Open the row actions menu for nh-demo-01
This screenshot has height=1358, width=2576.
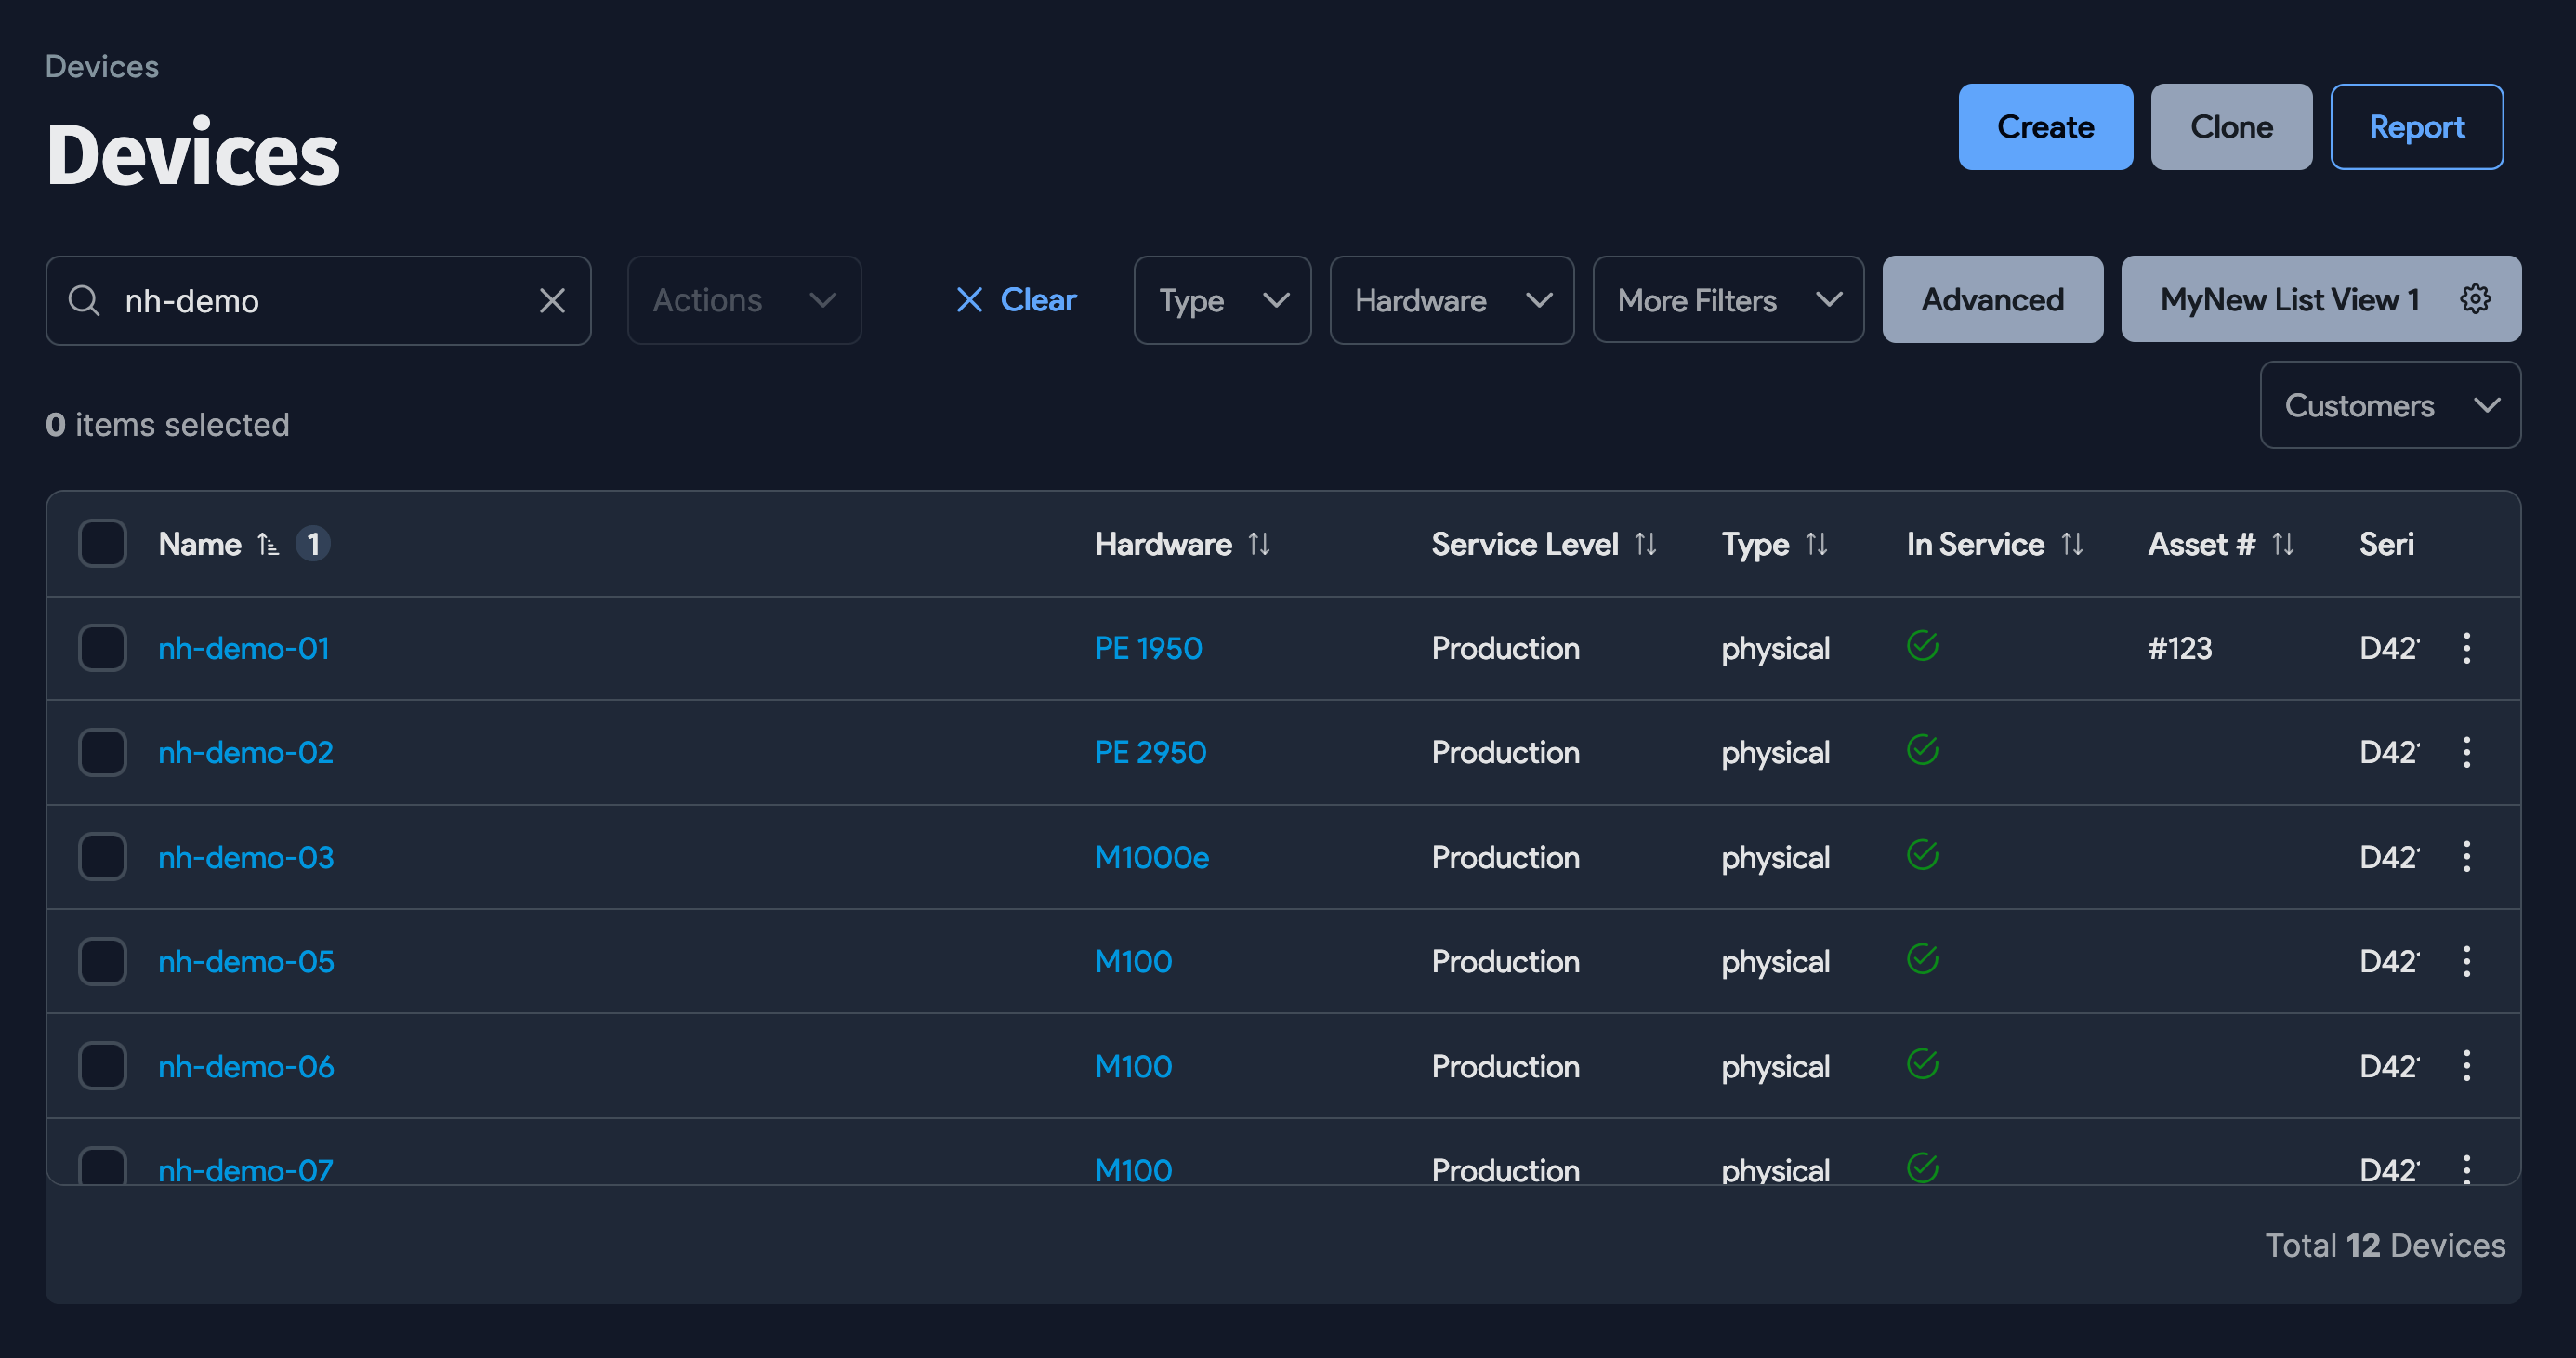pyautogui.click(x=2467, y=648)
